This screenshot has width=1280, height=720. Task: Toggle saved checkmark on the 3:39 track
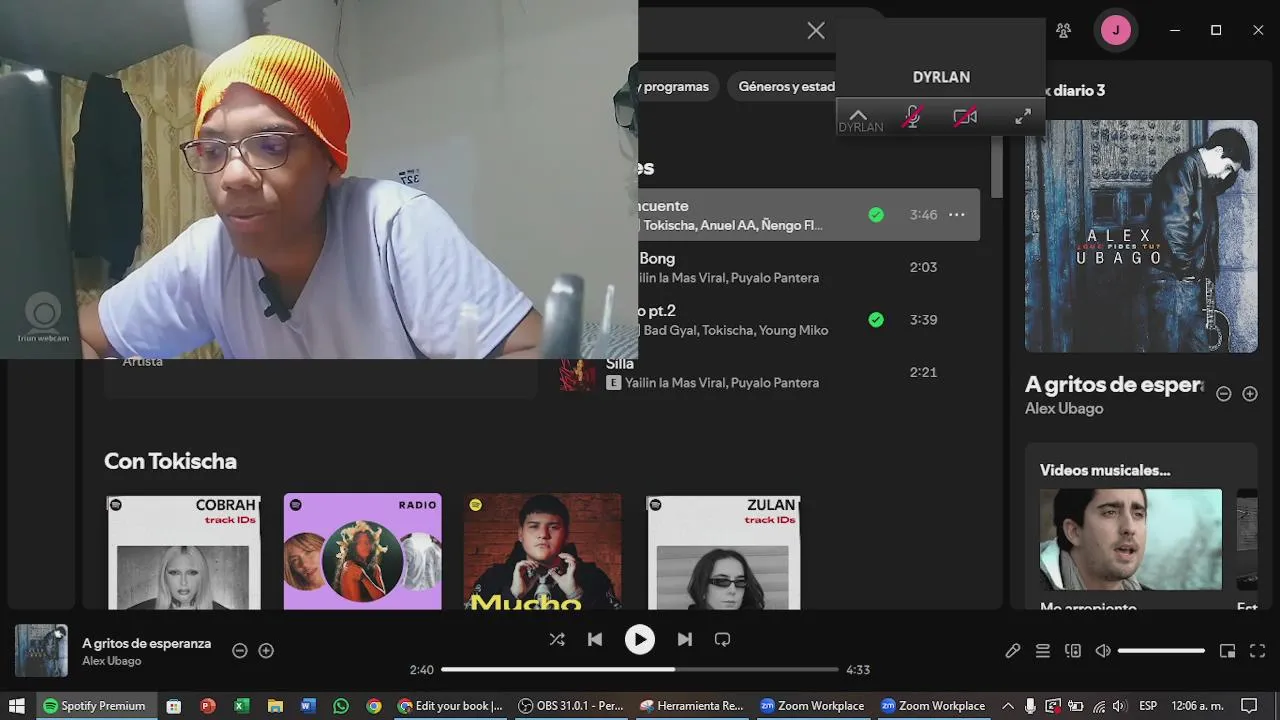pyautogui.click(x=876, y=319)
